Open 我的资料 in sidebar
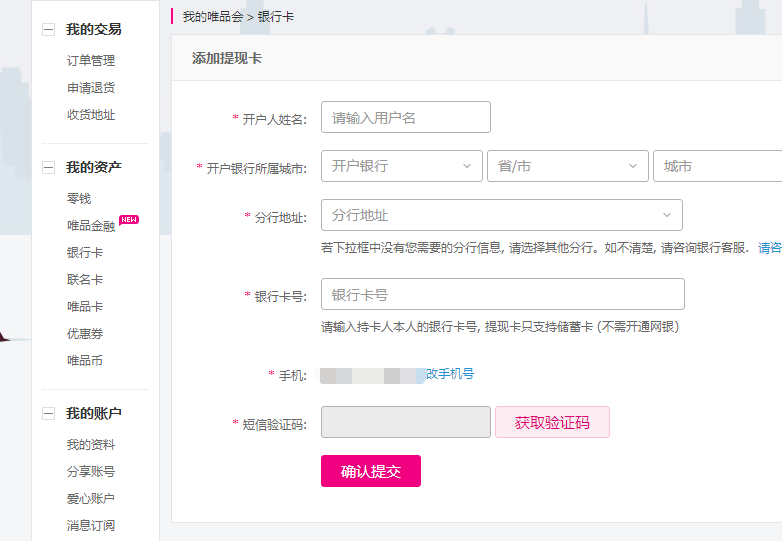782x541 pixels. click(91, 444)
